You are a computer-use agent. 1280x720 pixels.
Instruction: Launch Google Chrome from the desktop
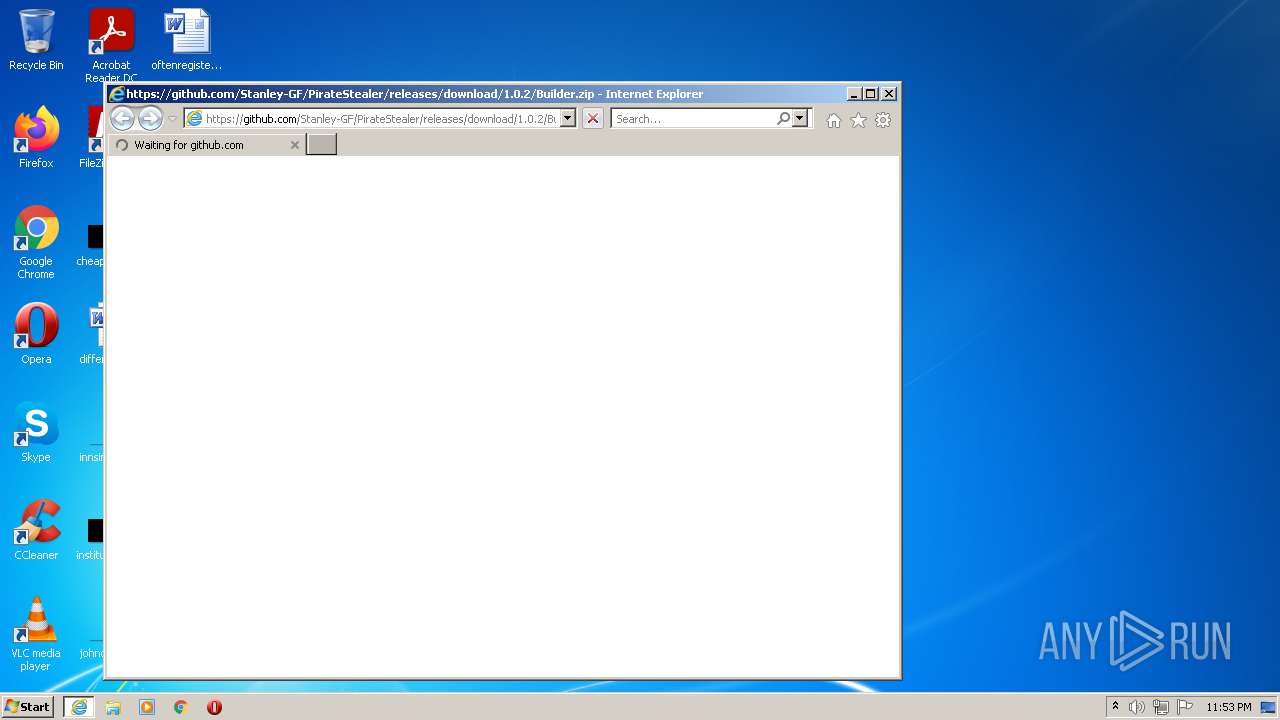(x=36, y=242)
